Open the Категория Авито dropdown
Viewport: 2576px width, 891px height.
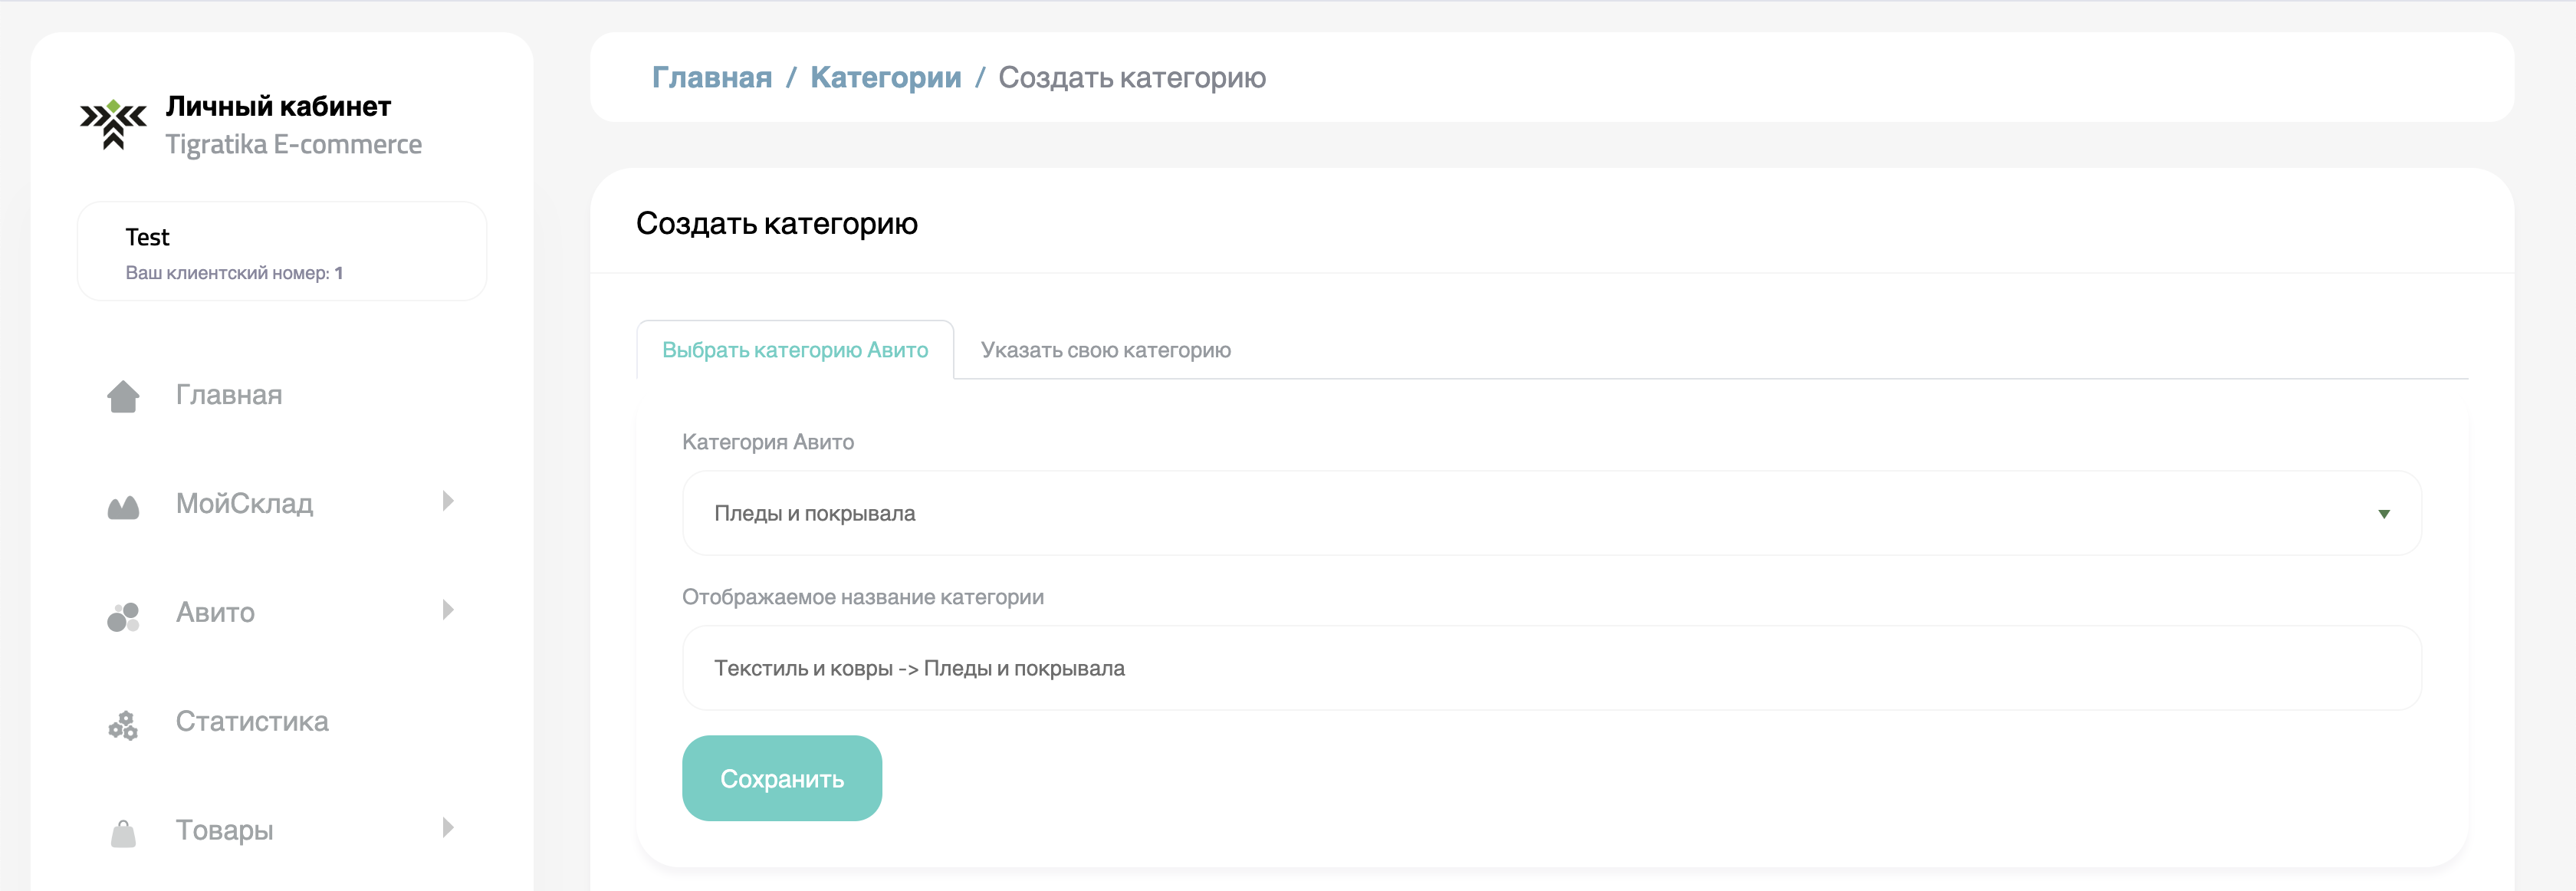[x=1551, y=513]
